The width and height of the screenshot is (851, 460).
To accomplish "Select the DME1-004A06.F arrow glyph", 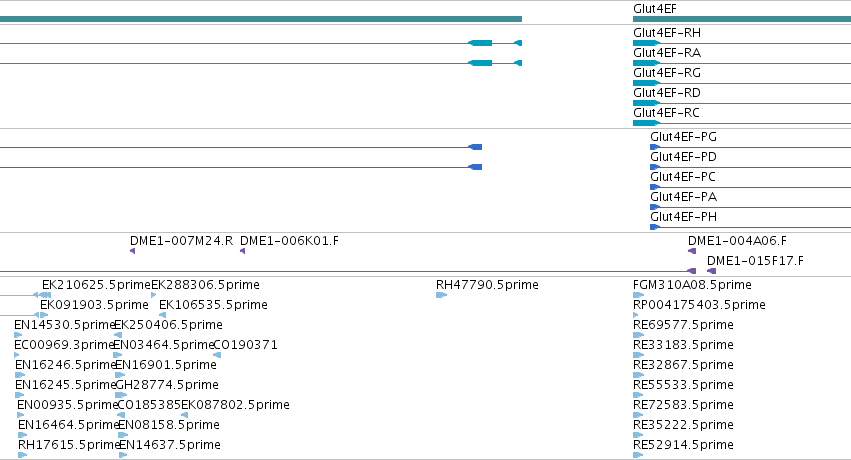I will click(x=691, y=251).
